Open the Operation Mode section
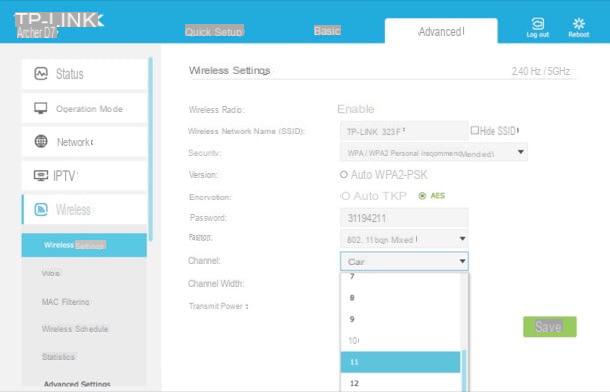 pyautogui.click(x=84, y=108)
